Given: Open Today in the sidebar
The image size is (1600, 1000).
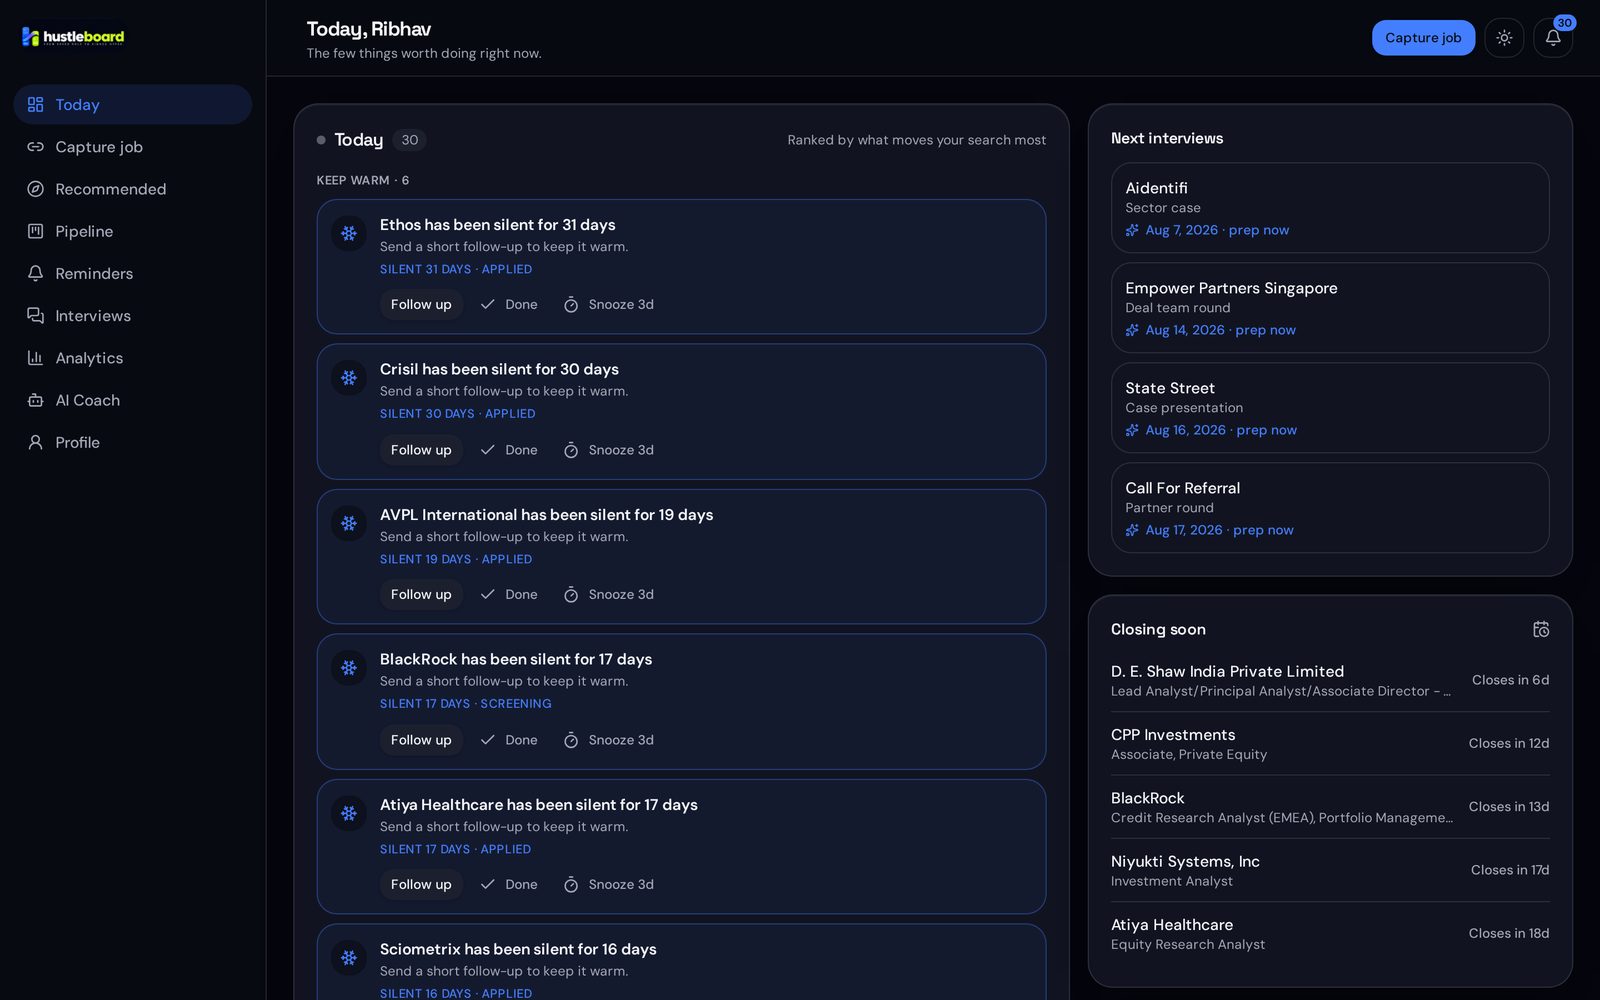Looking at the screenshot, I should (x=132, y=104).
